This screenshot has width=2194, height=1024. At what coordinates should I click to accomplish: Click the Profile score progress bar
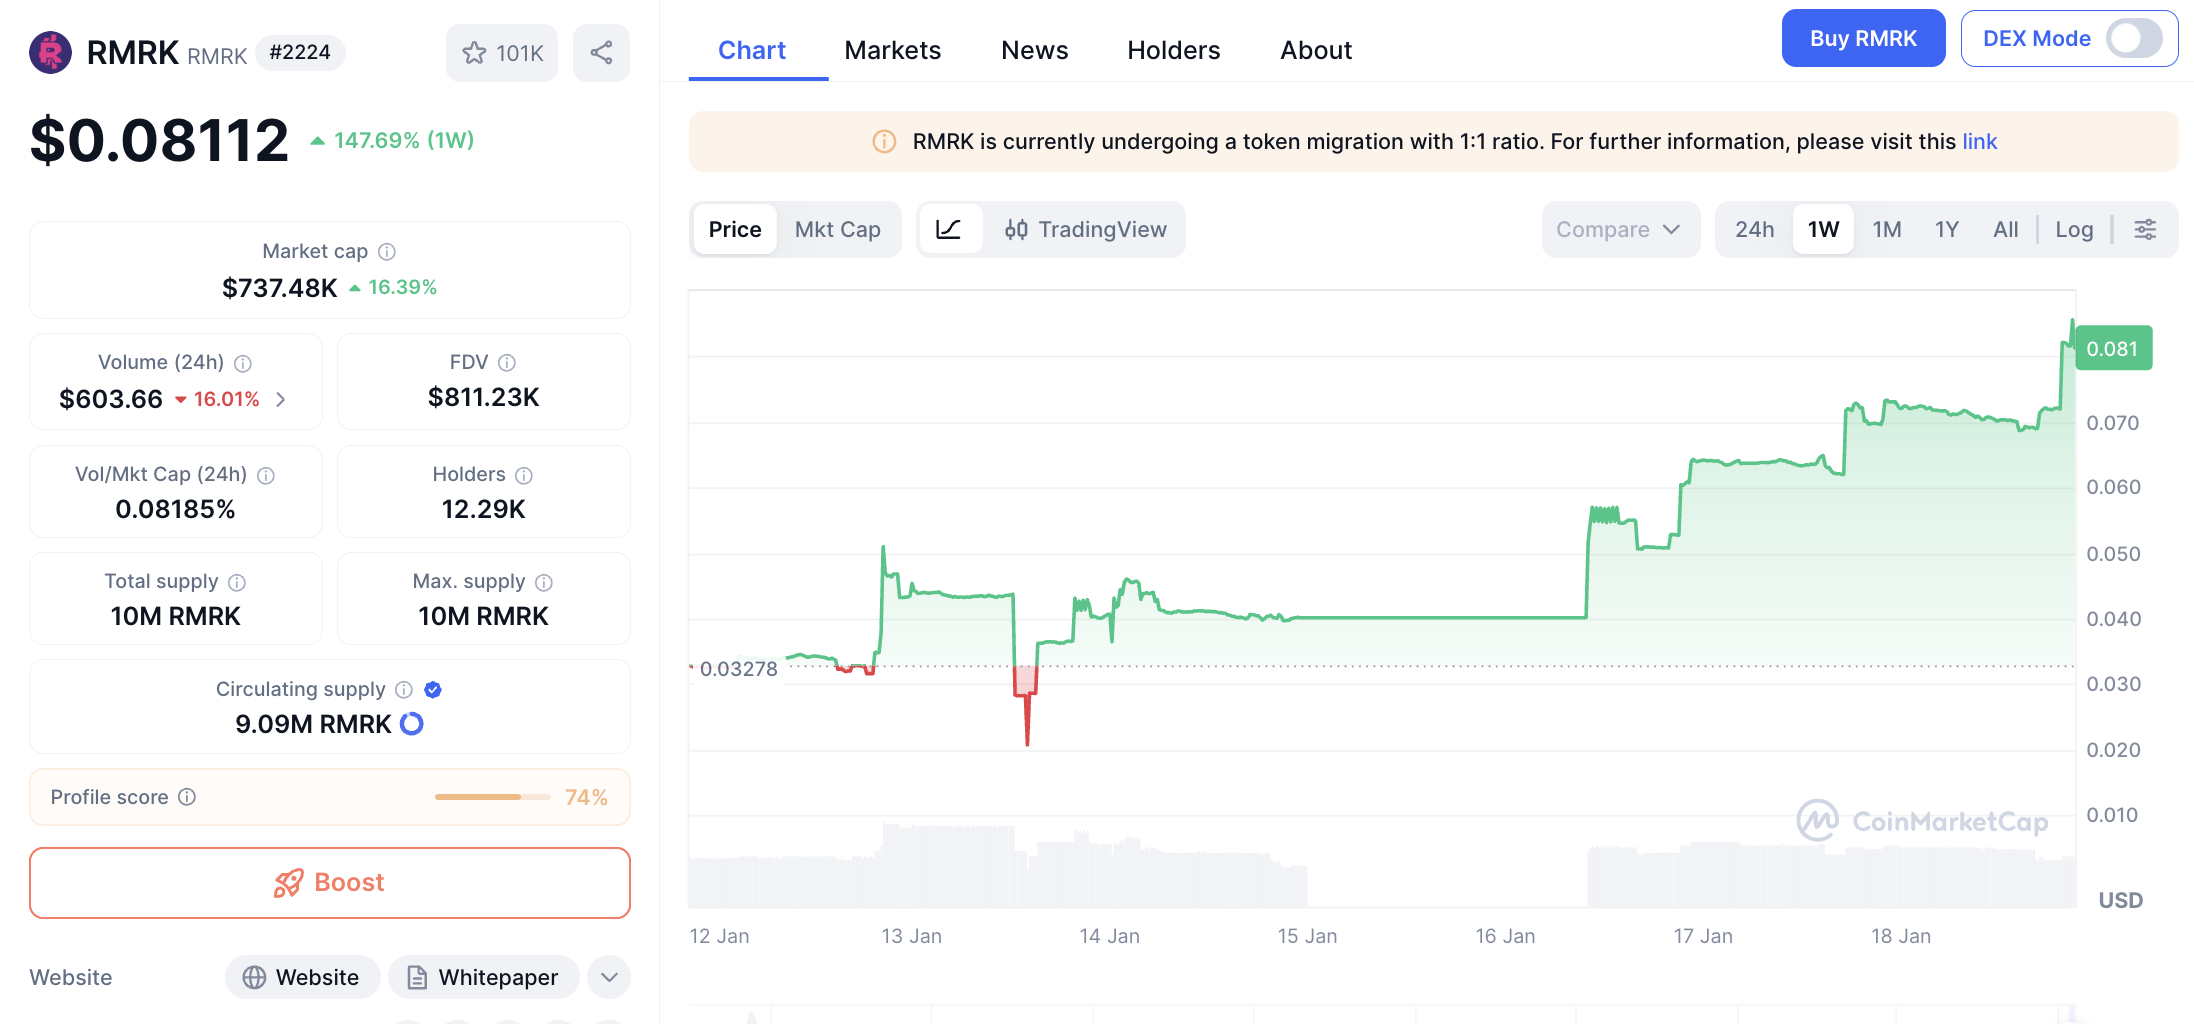point(492,797)
